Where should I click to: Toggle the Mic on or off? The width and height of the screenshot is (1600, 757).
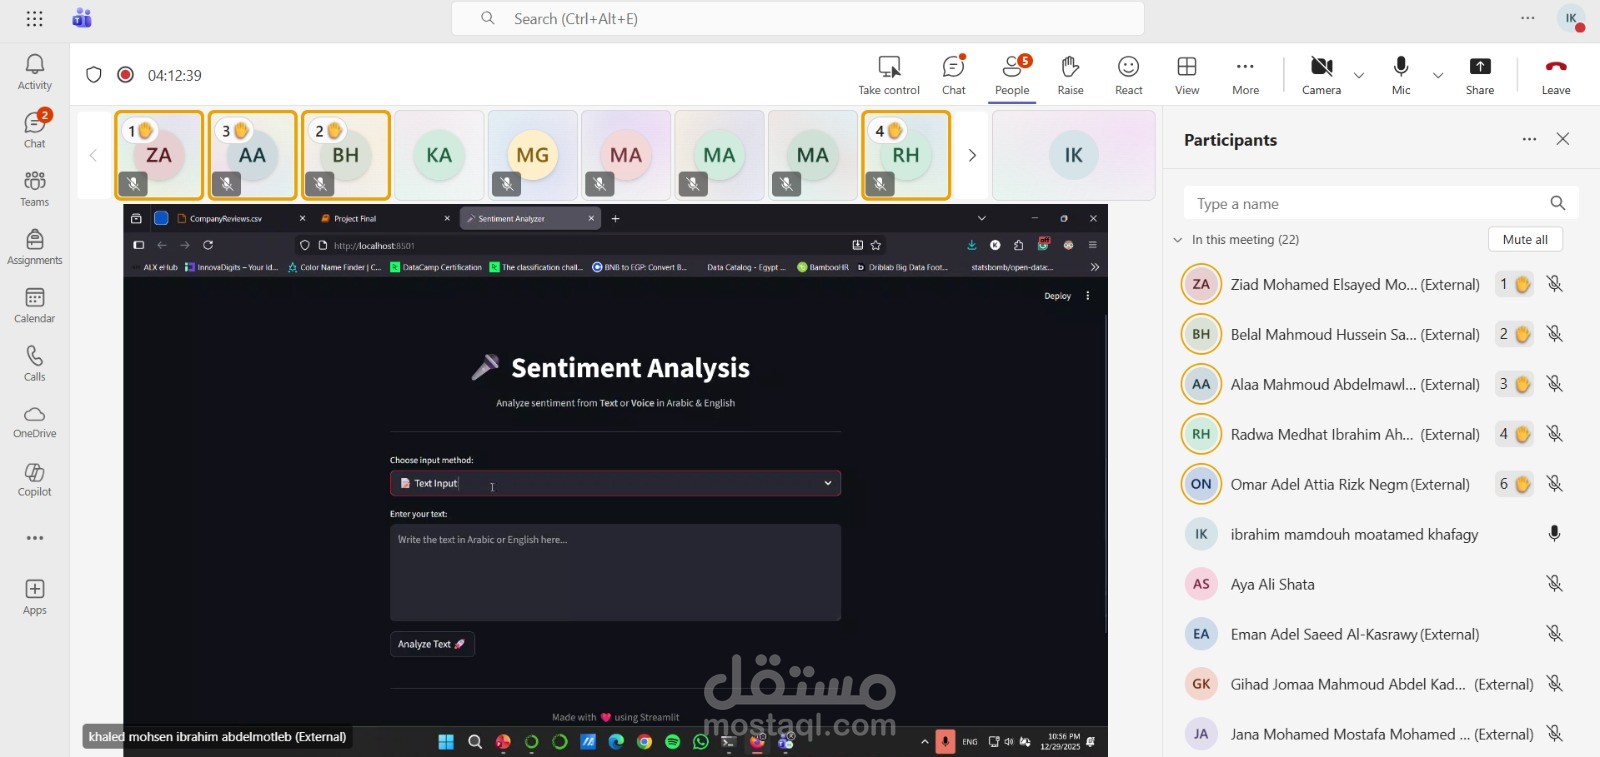click(1401, 75)
